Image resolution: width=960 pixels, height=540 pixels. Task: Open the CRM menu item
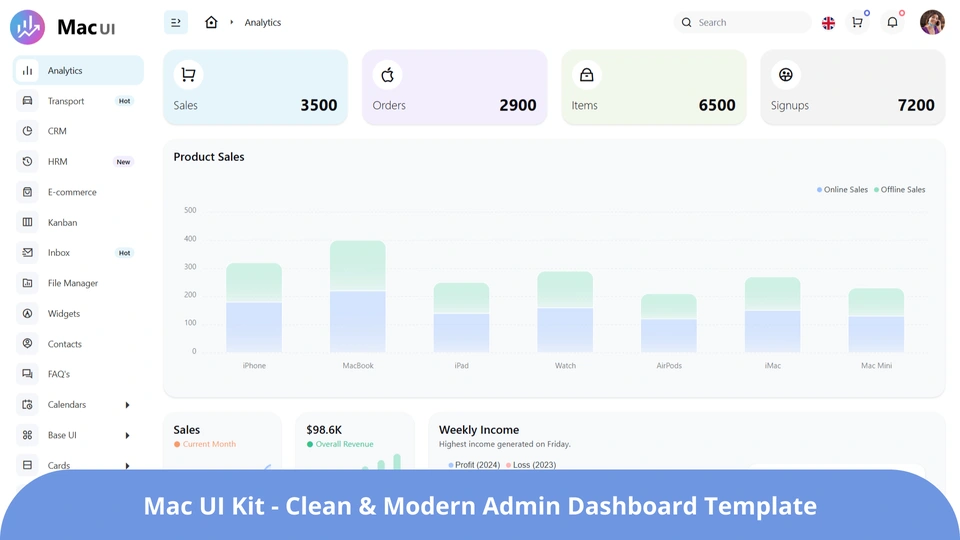pyautogui.click(x=78, y=131)
